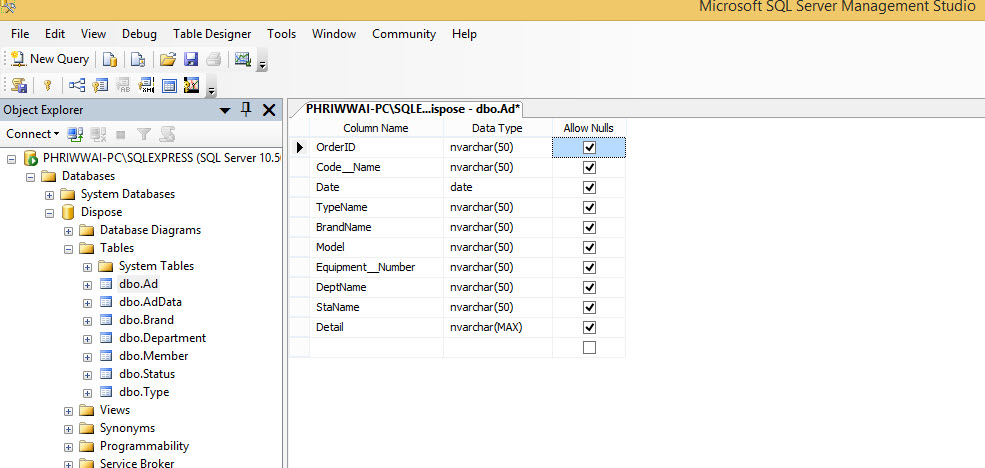The height and width of the screenshot is (468, 985).
Task: Collapse the PHRIWWAI-PC\SQLEXPRESS server node
Action: click(x=11, y=158)
